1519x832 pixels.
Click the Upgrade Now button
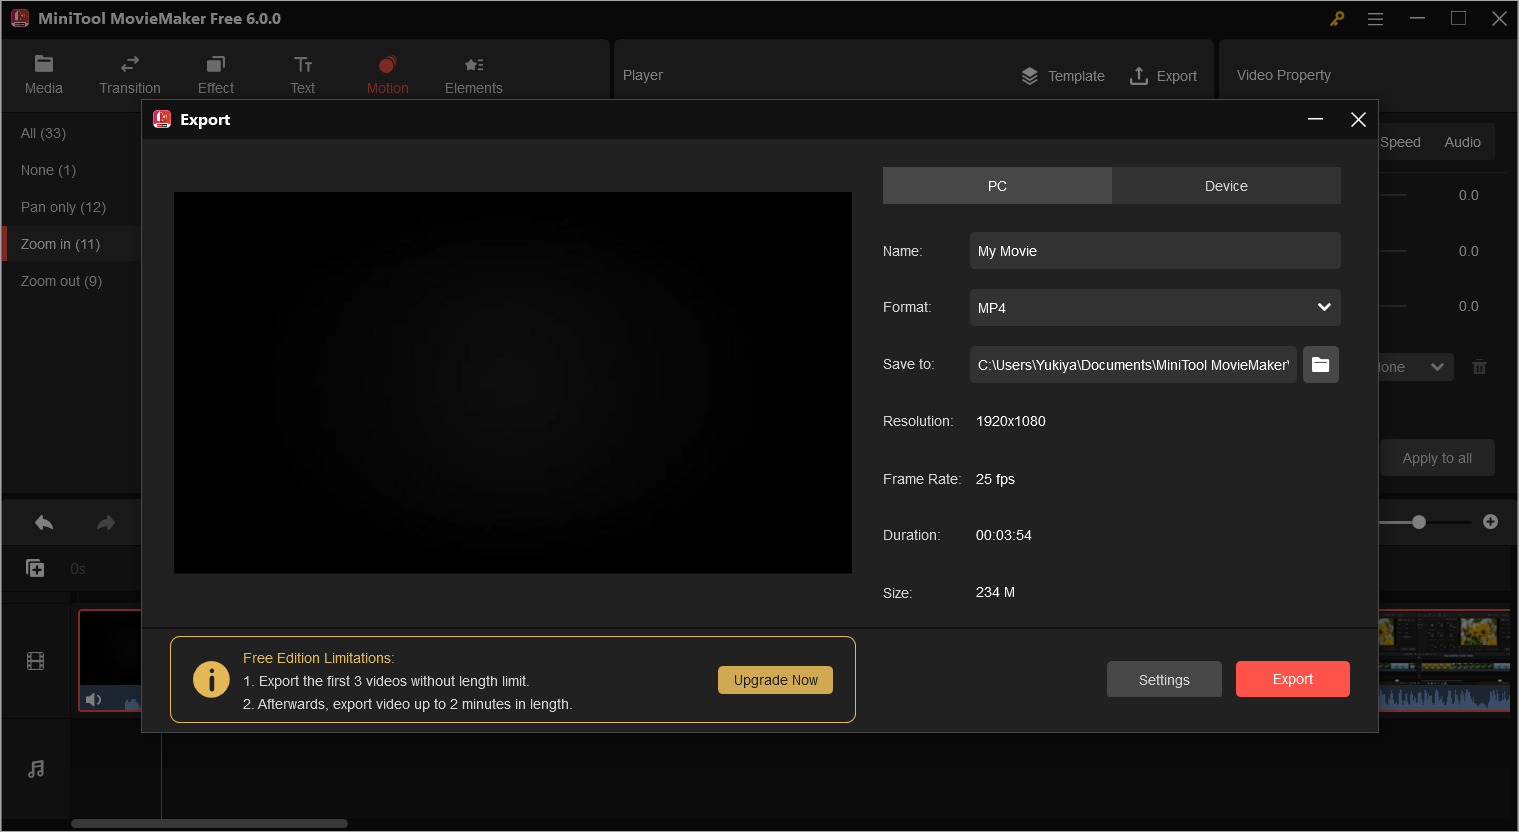[776, 680]
